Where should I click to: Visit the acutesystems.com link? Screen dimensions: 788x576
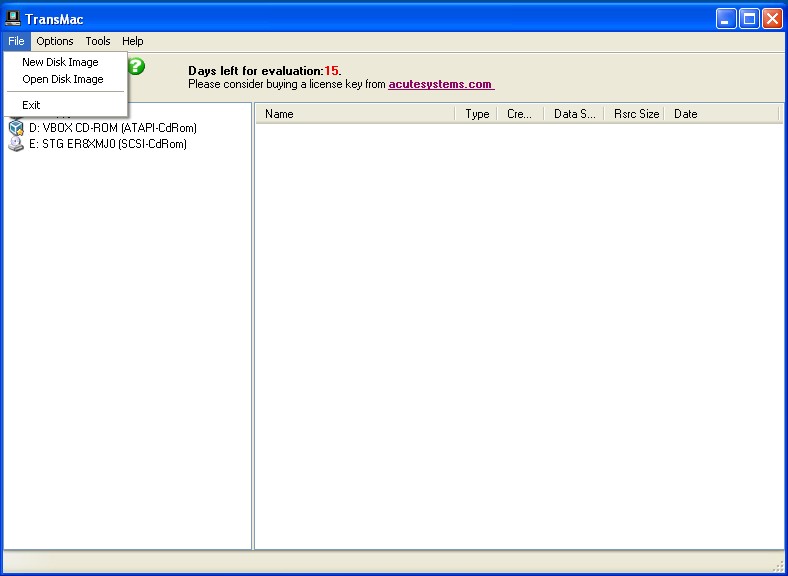(x=441, y=84)
